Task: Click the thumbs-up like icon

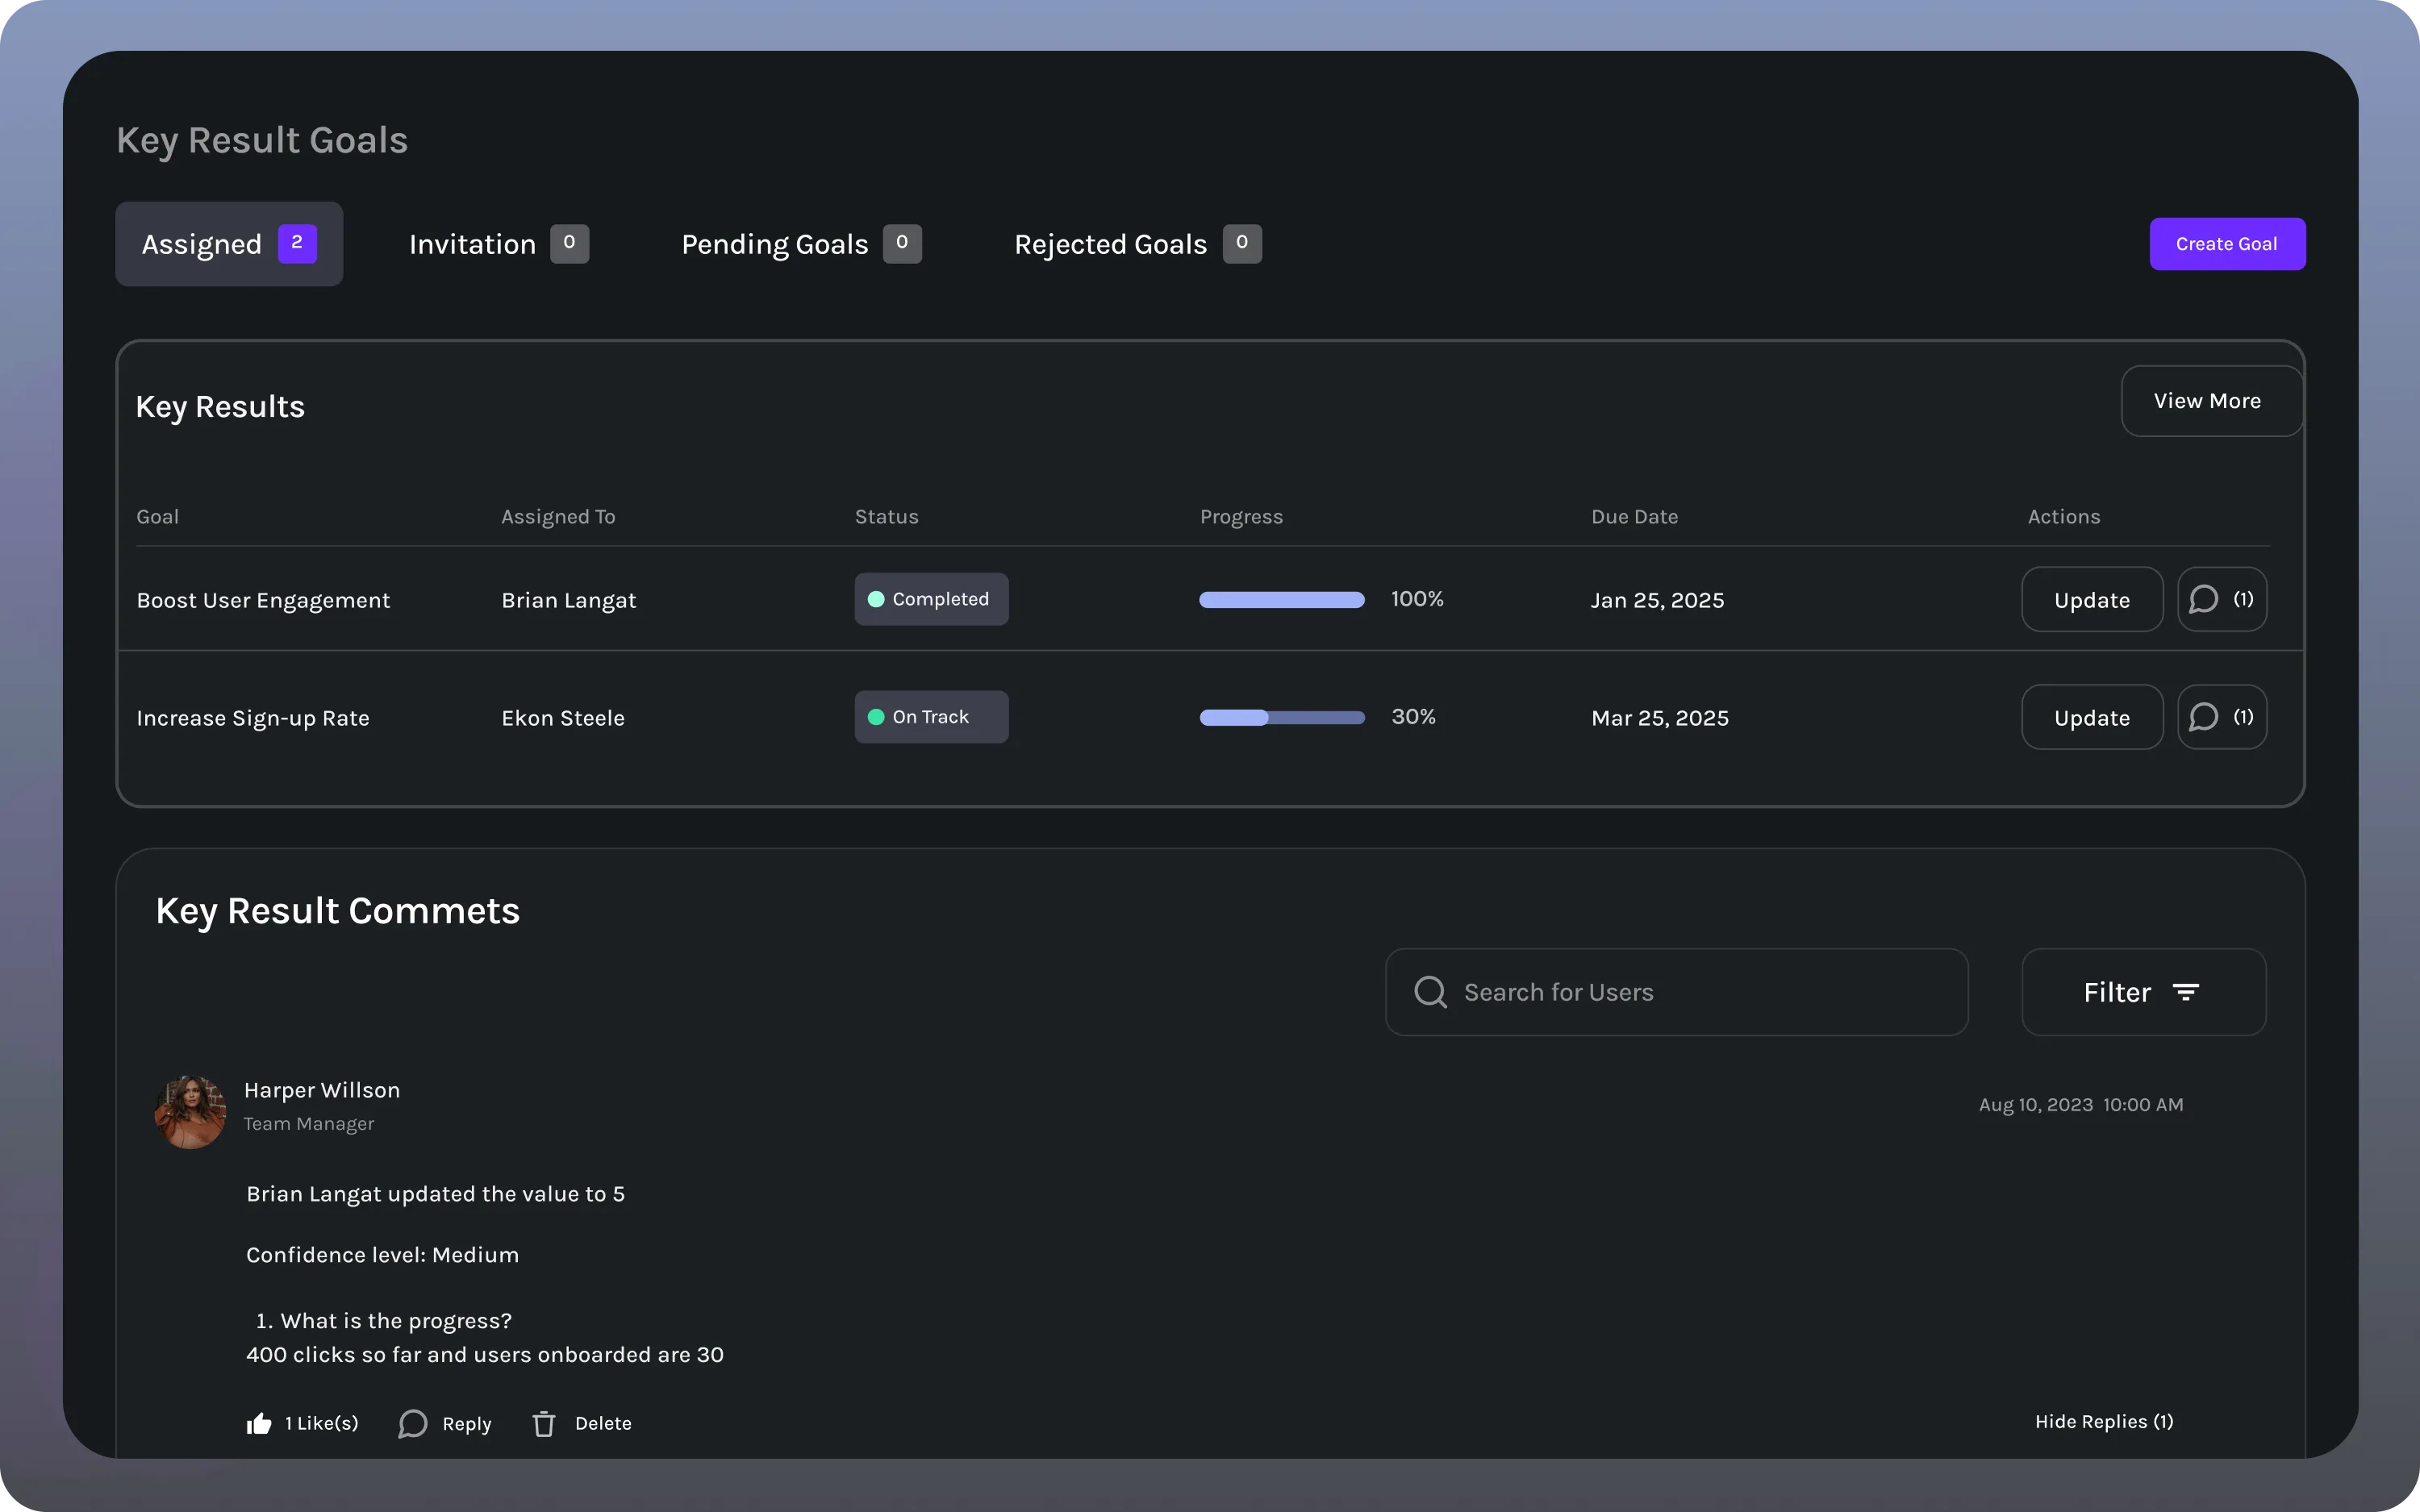Action: pyautogui.click(x=259, y=1423)
